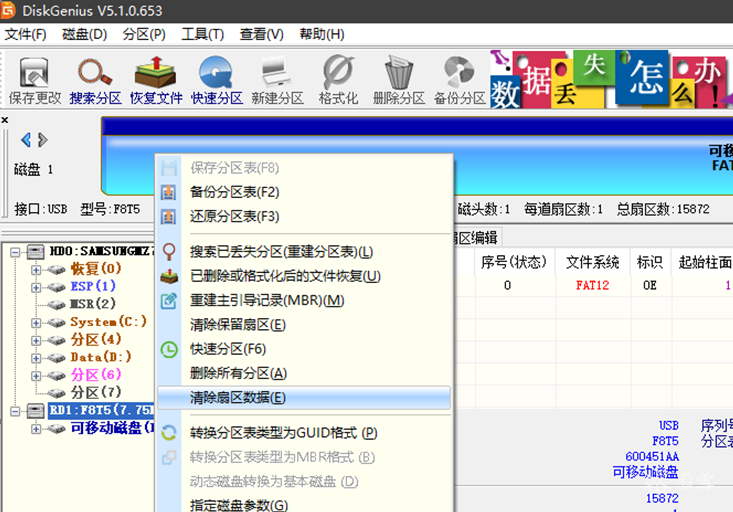Click the FAT12 cell in partition table

(x=592, y=285)
